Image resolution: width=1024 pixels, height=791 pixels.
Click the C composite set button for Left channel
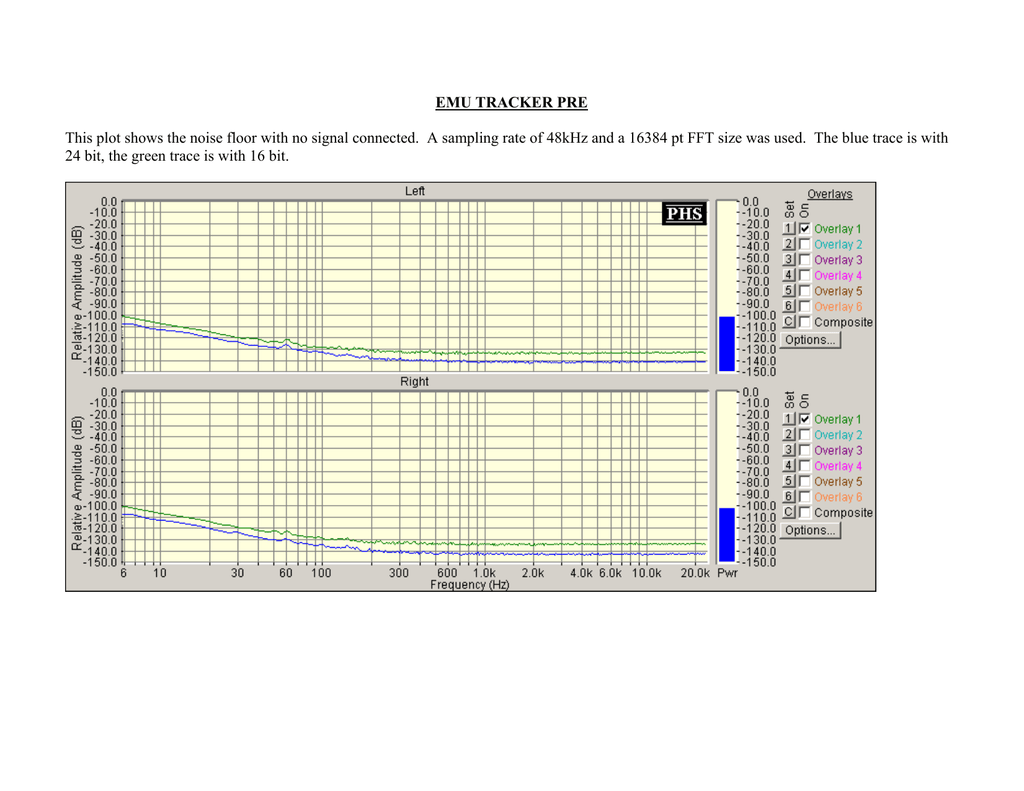pos(789,322)
